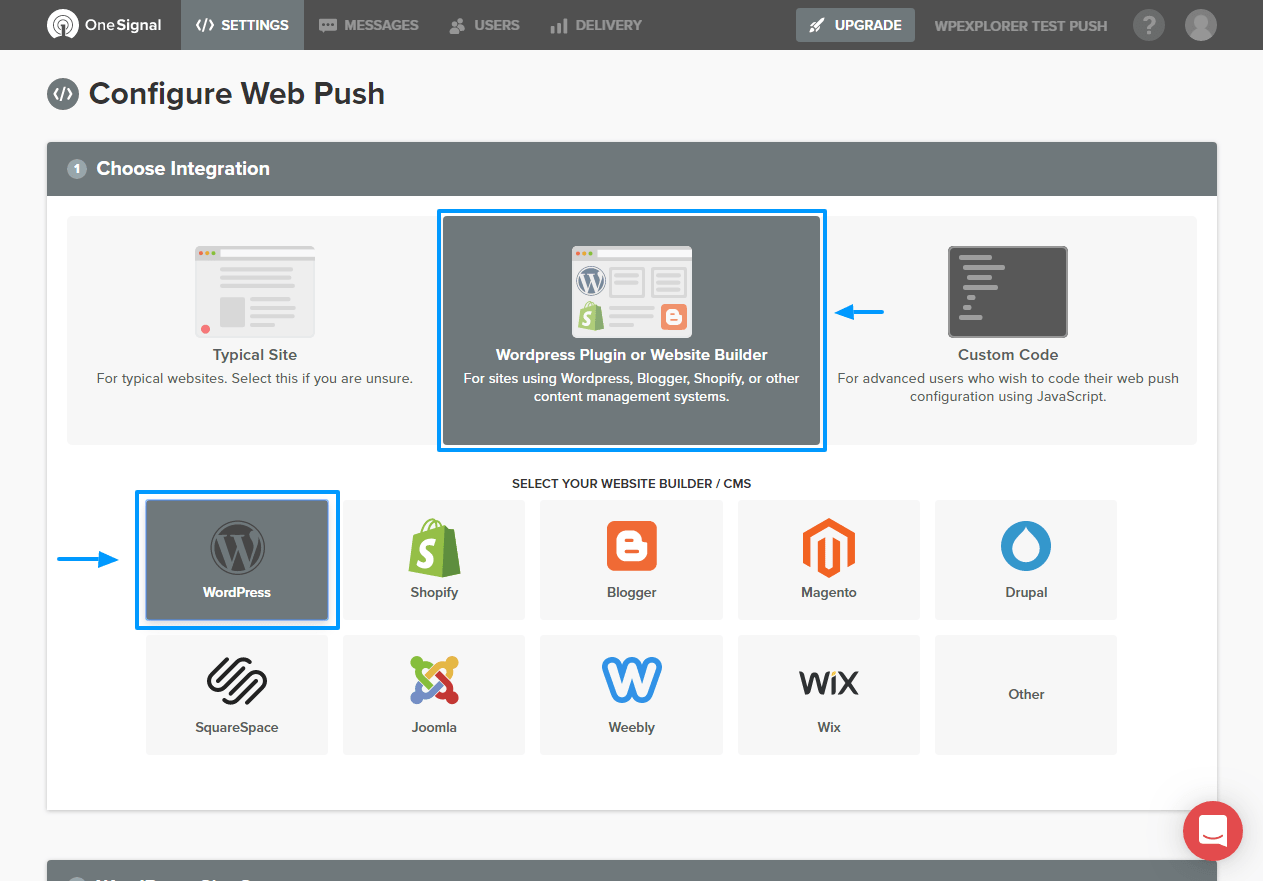
Task: Select the Typical Site integration card
Action: point(254,331)
